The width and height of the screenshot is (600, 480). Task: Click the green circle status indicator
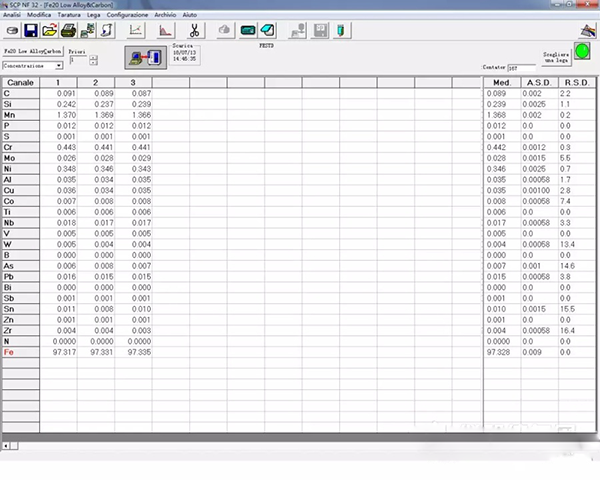coord(581,49)
